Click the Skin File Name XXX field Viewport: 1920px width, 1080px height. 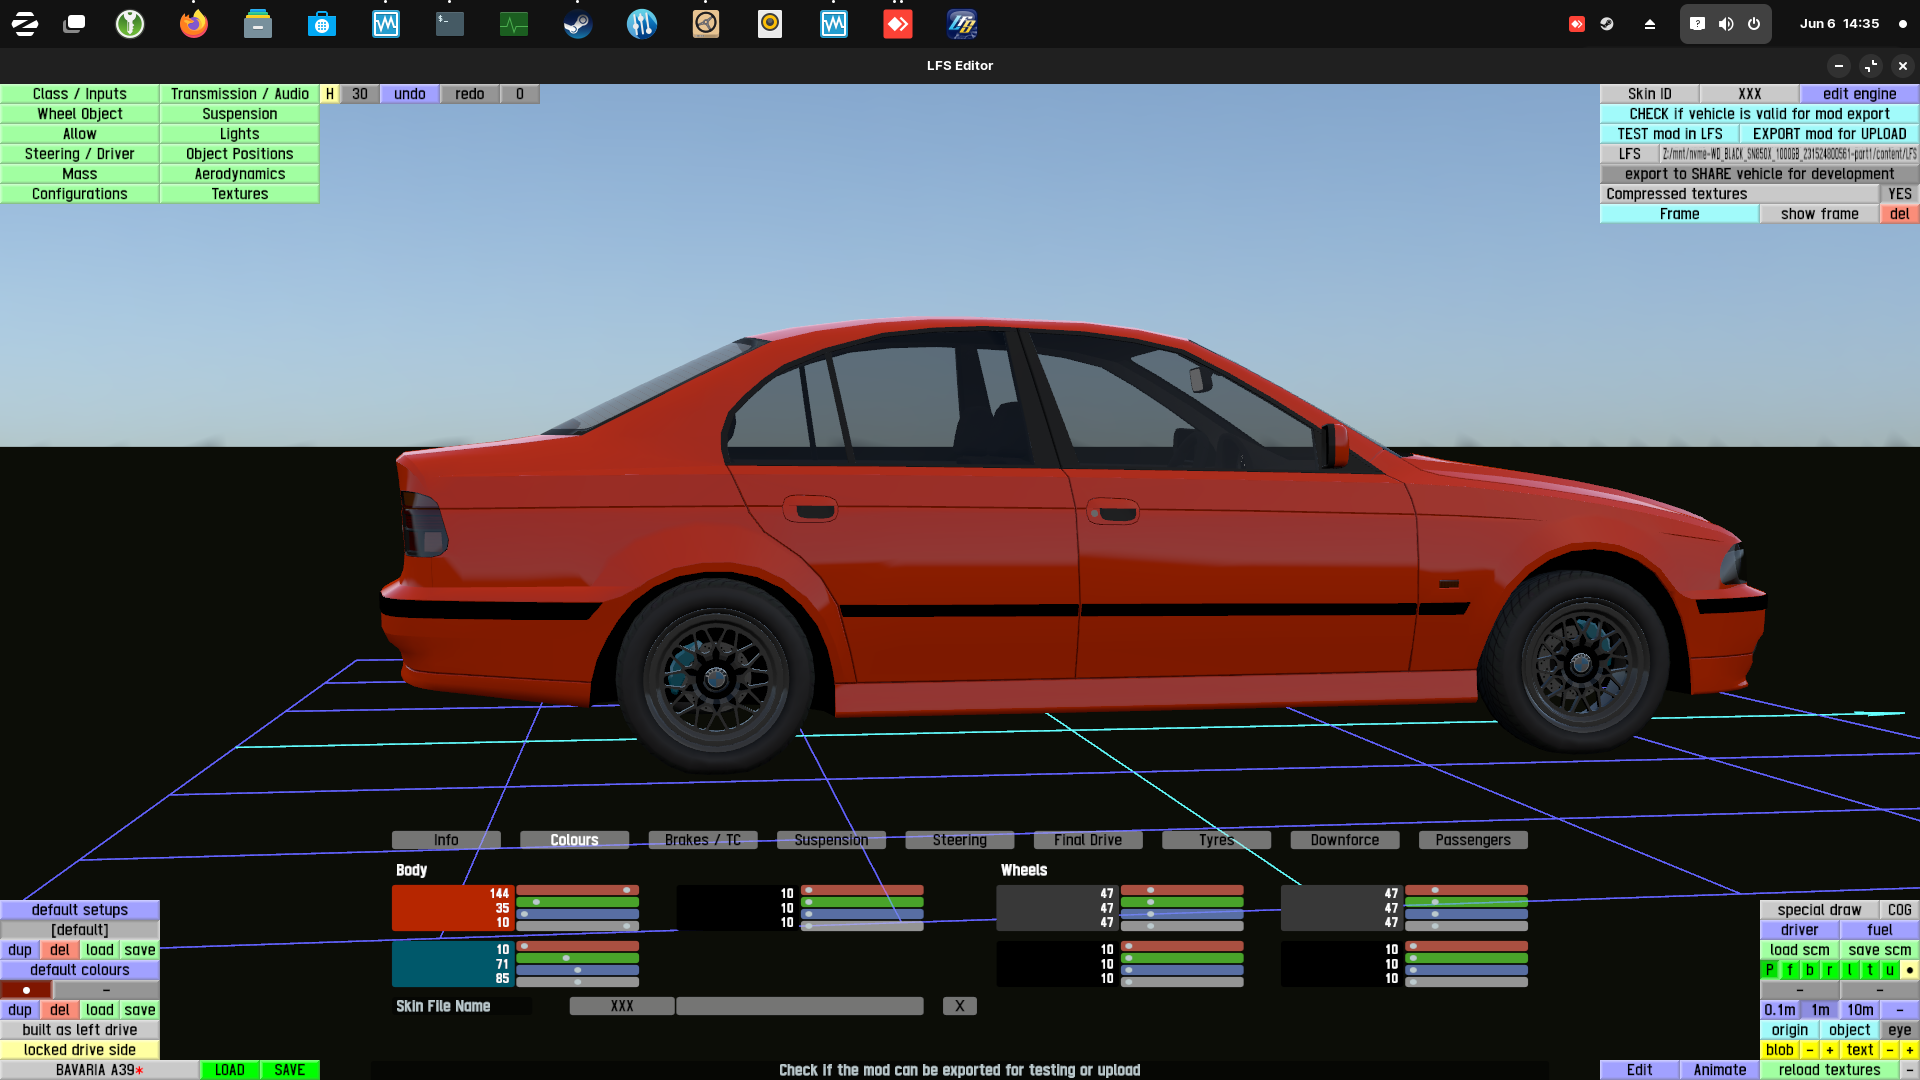[622, 1006]
